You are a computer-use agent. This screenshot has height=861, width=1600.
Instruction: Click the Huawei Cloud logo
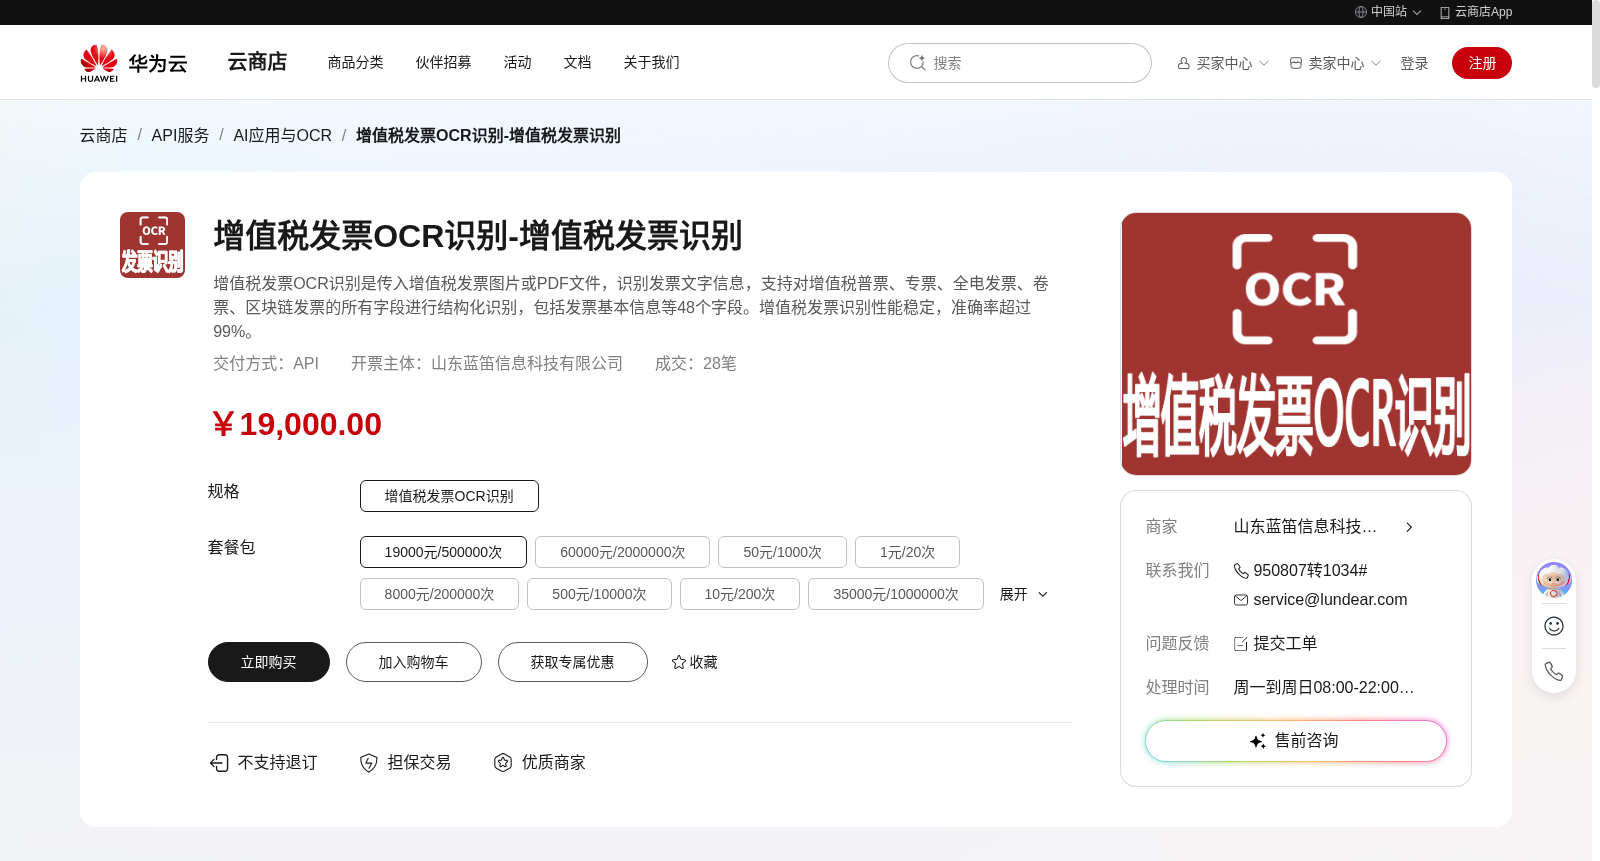(134, 63)
